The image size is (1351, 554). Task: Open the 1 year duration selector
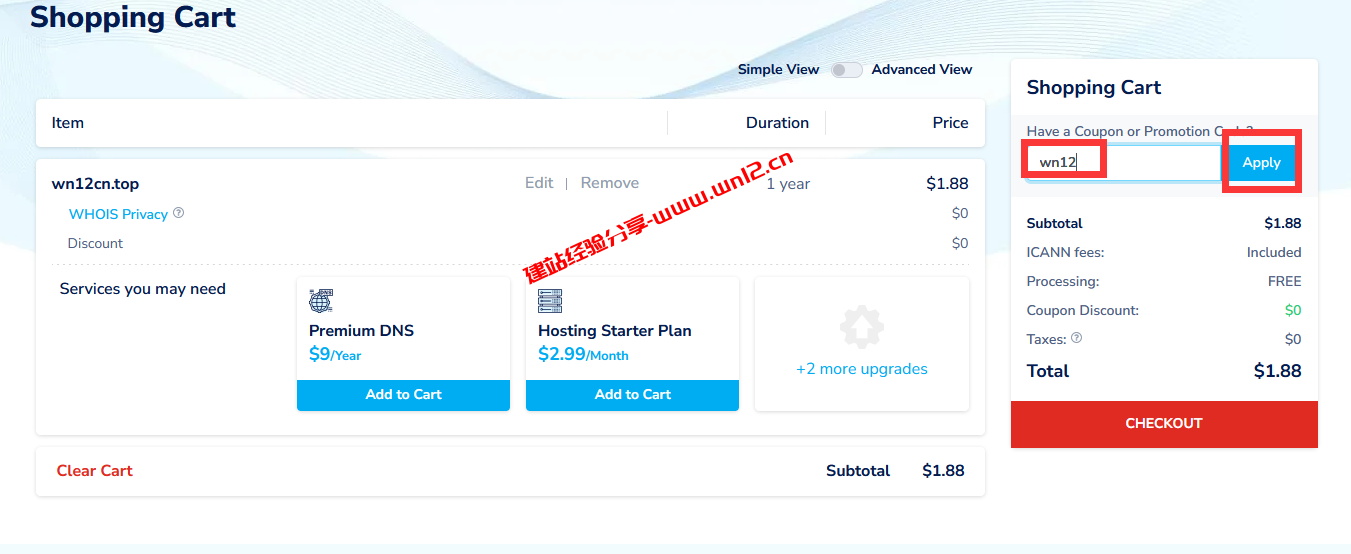[788, 184]
